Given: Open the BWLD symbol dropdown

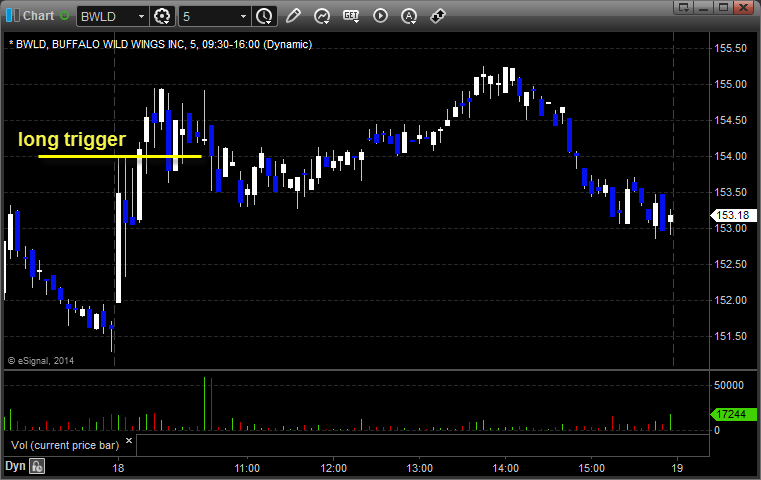Looking at the screenshot, I should (141, 17).
